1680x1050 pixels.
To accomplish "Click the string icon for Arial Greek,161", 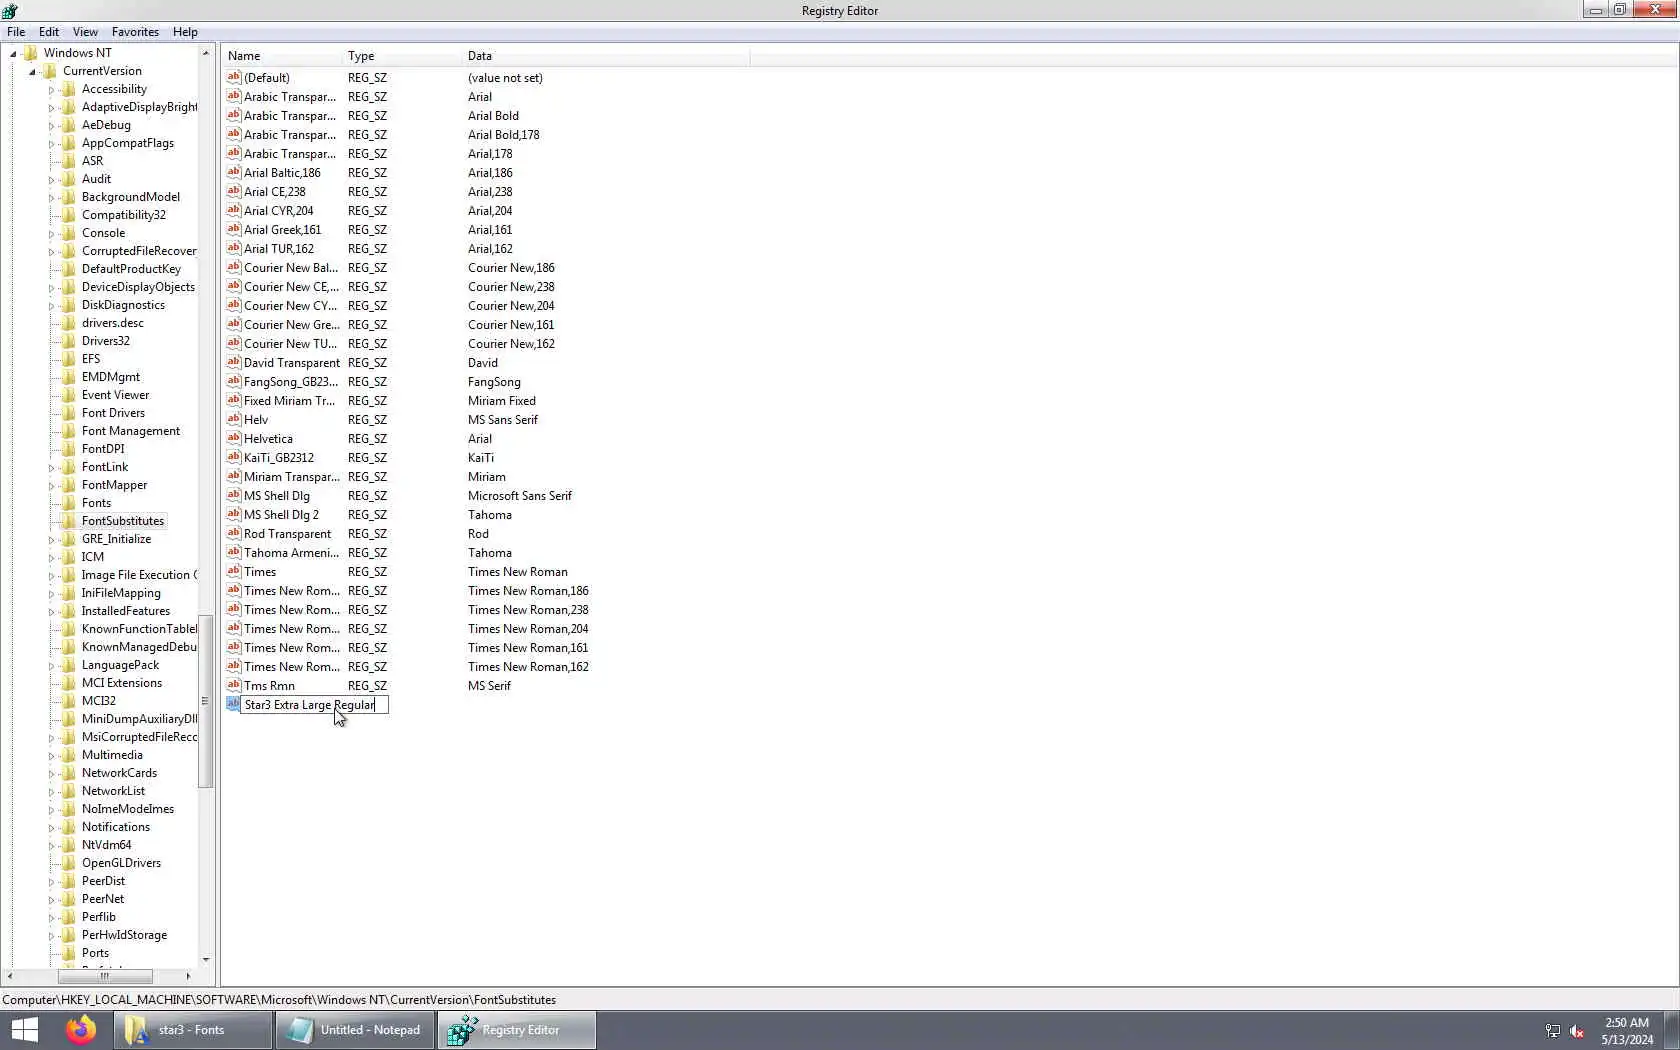I will (233, 229).
